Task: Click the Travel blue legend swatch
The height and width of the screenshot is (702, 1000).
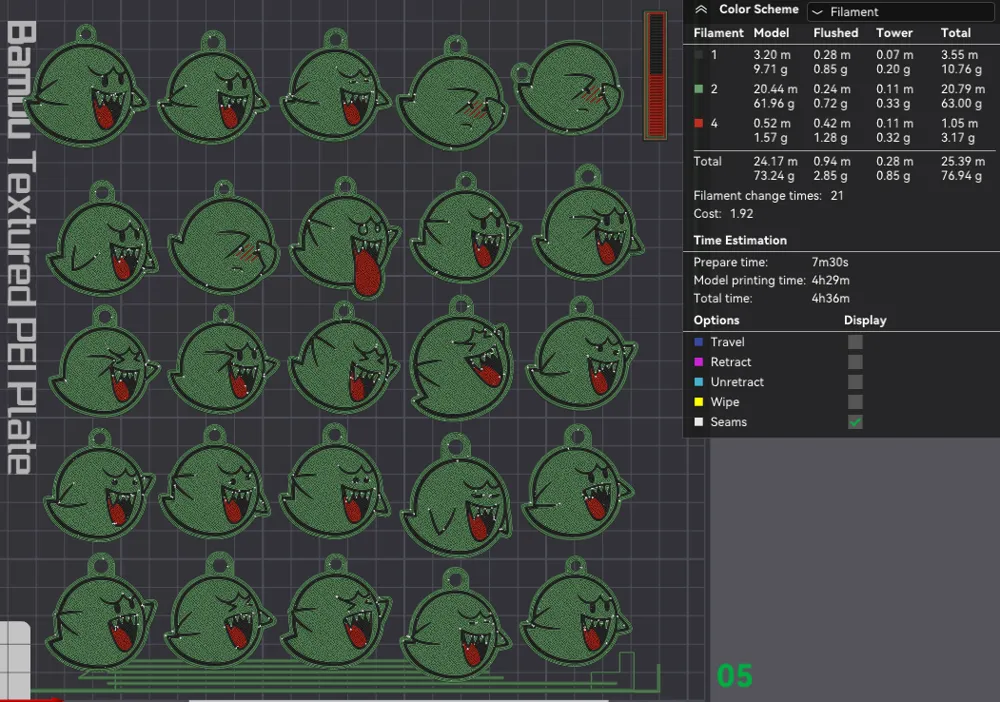Action: click(x=699, y=342)
